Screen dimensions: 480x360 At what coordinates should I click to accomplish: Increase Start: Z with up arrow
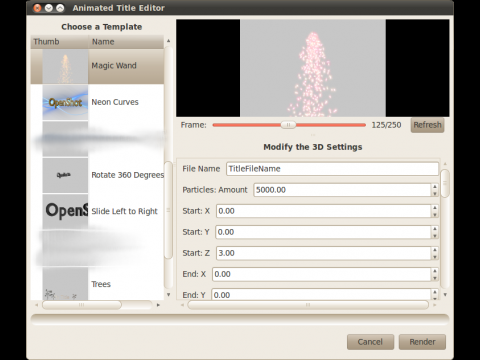pyautogui.click(x=435, y=250)
